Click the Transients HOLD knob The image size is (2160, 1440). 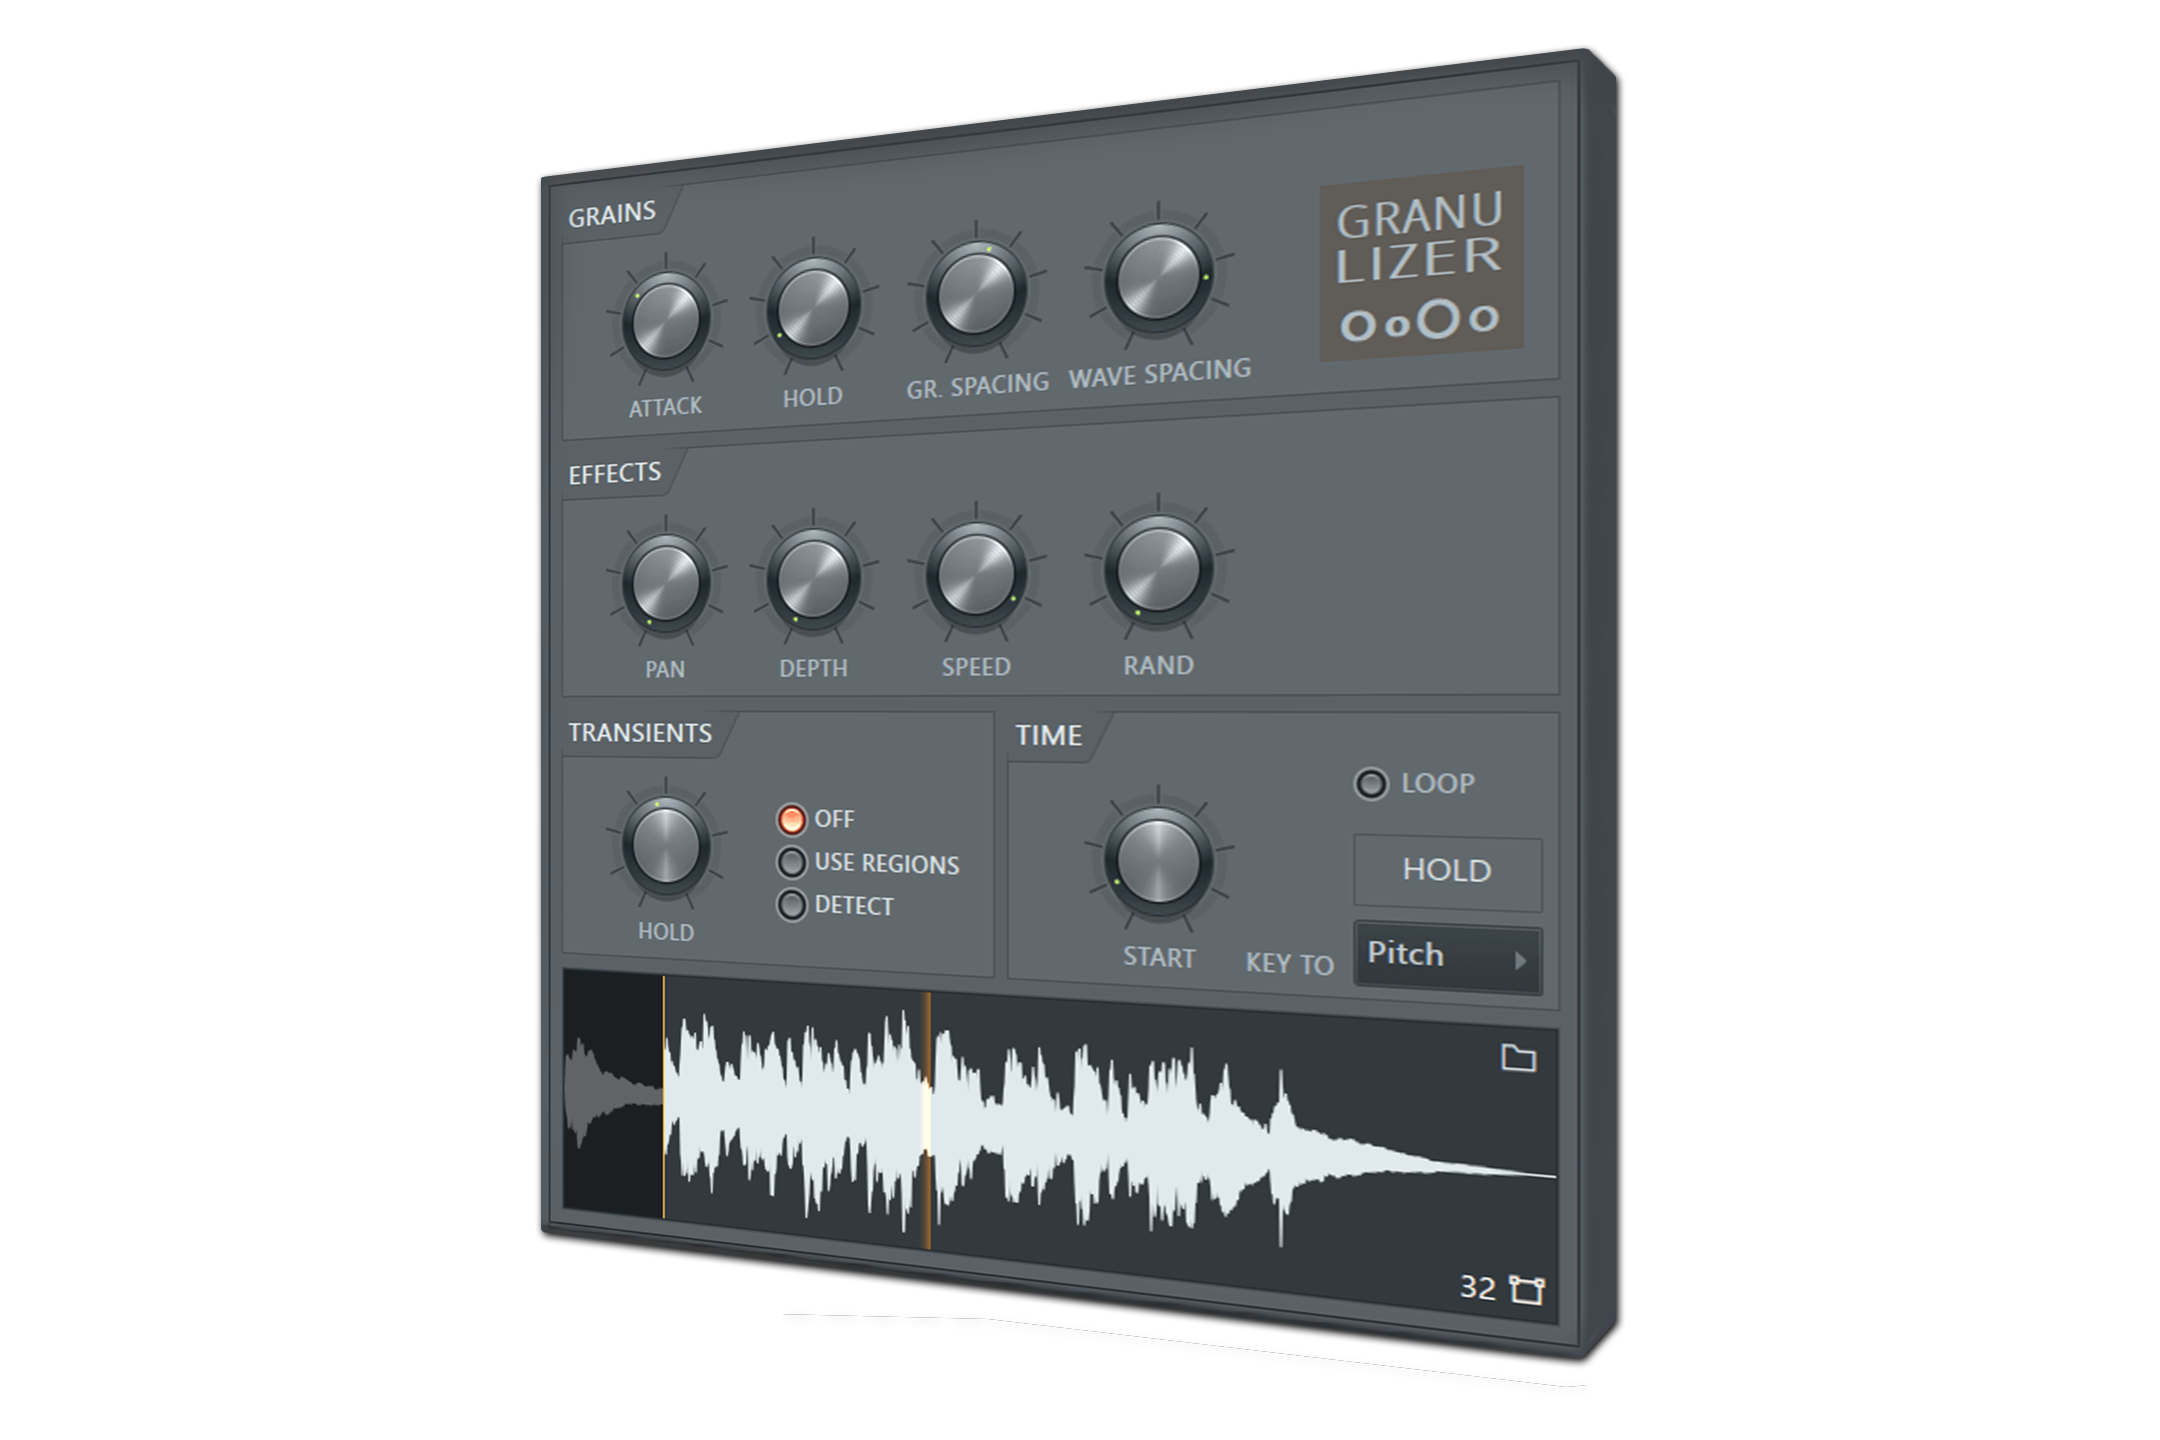pyautogui.click(x=665, y=846)
